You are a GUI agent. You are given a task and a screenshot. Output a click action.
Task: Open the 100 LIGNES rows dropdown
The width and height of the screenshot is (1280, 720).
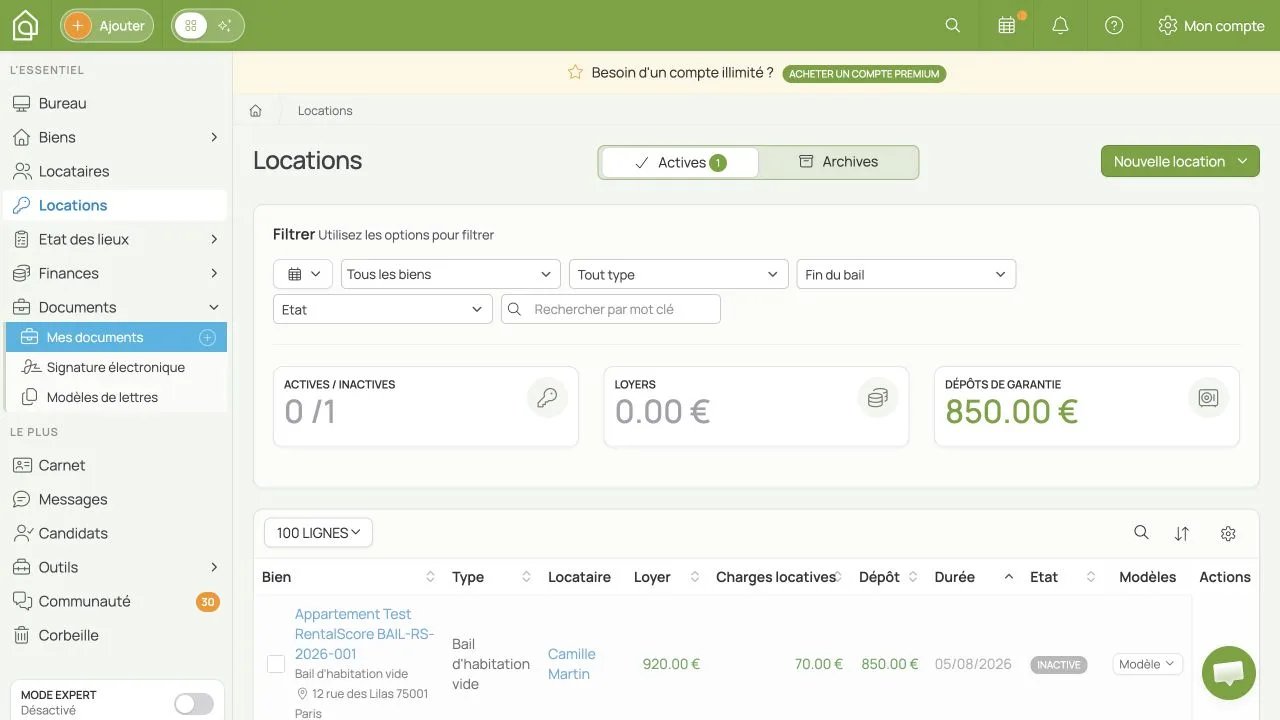coord(318,533)
